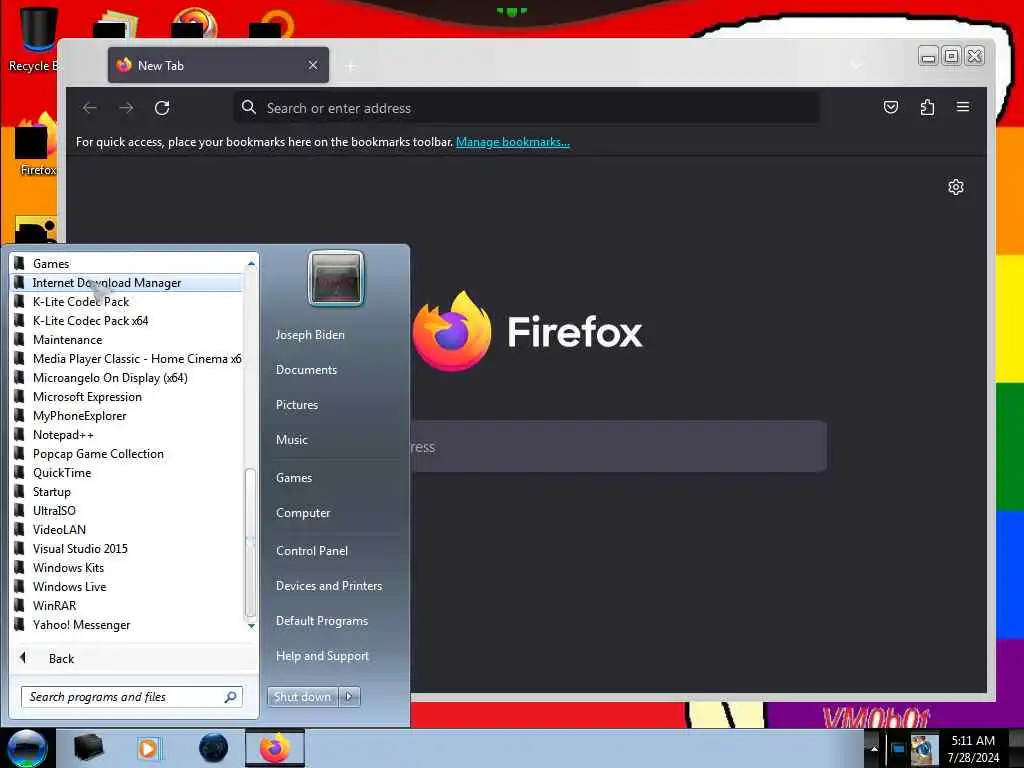Open the user account picture
Screen dimensions: 1024x768
[x=336, y=278]
